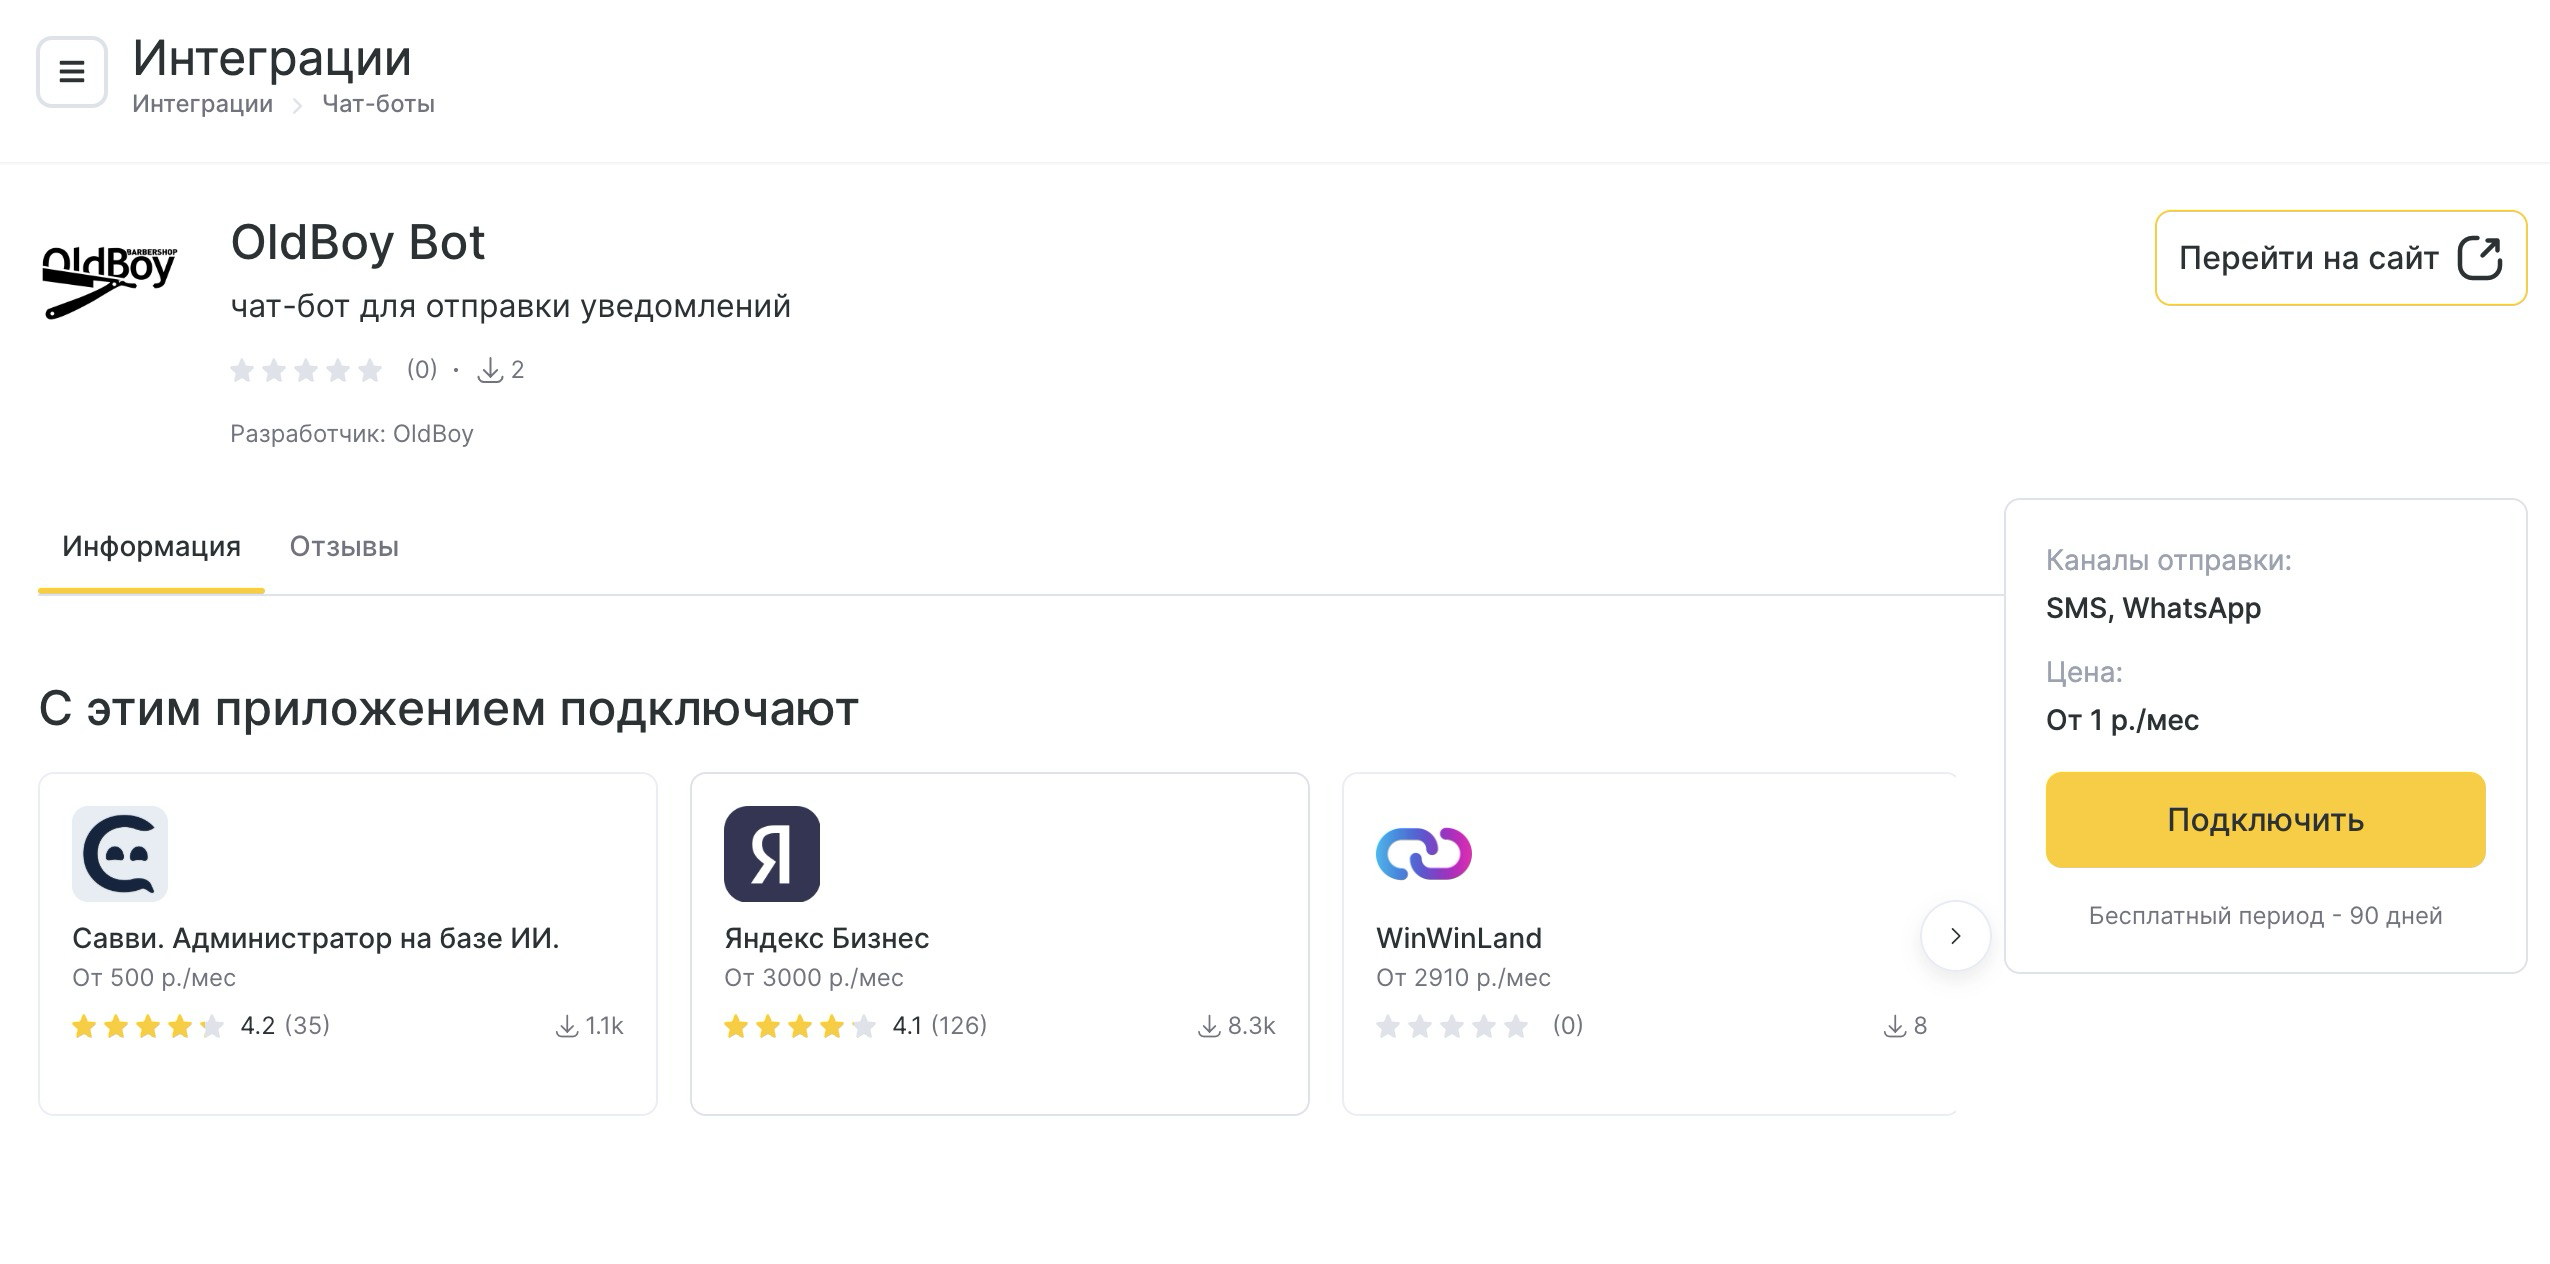
Task: Go to Интеграции breadcrumb link
Action: 202,104
